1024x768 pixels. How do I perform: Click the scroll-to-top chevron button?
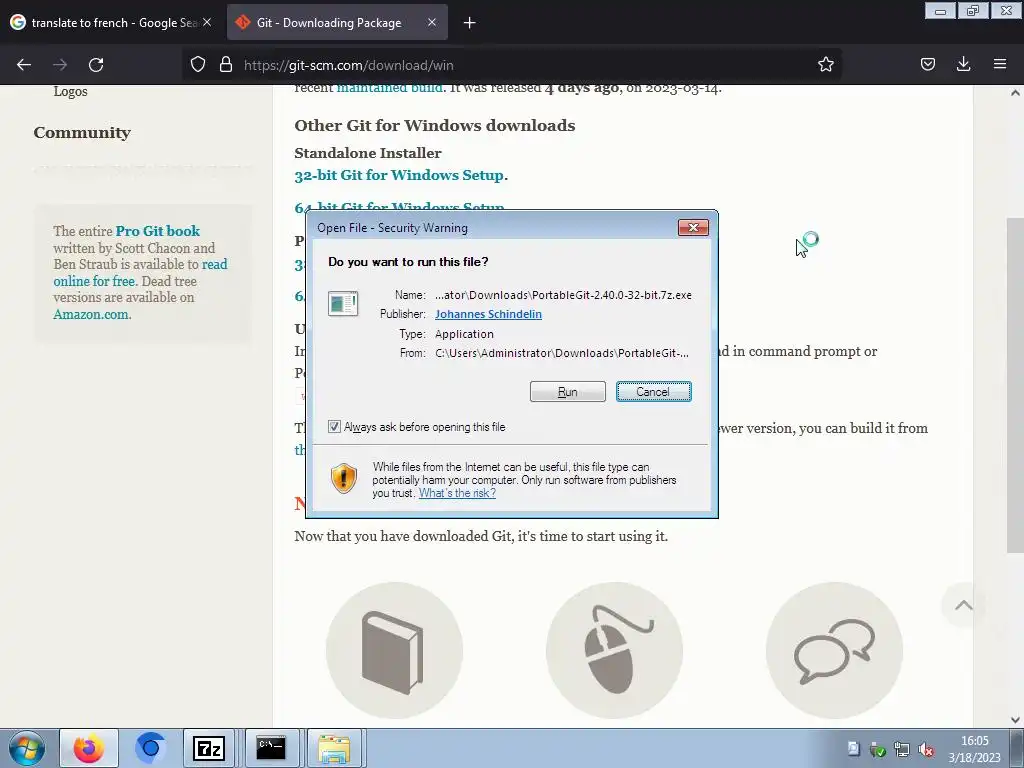(963, 605)
